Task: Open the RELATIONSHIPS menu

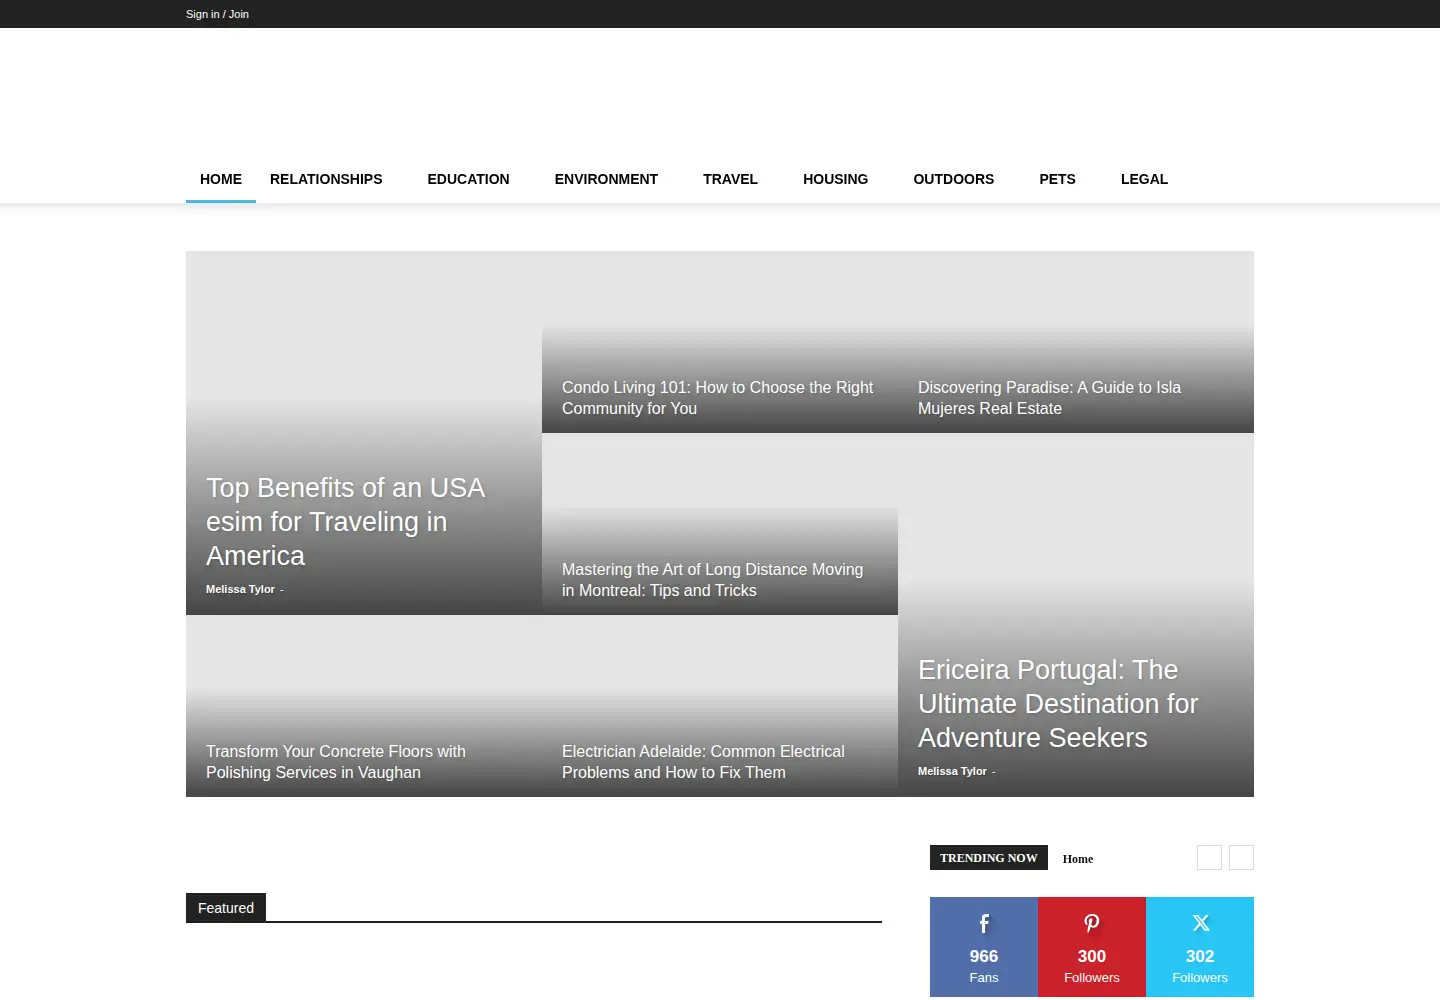Action: click(x=326, y=179)
